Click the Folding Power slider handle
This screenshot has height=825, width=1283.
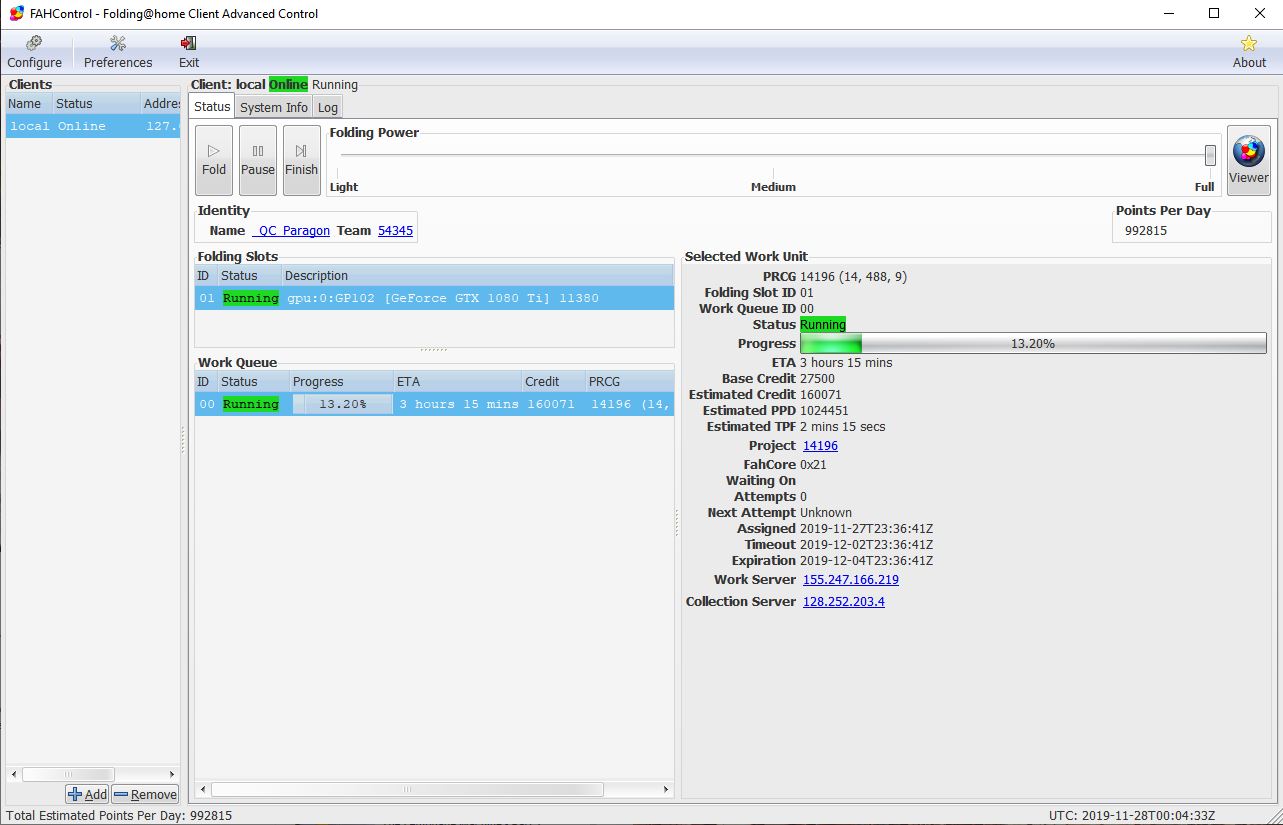(1210, 155)
